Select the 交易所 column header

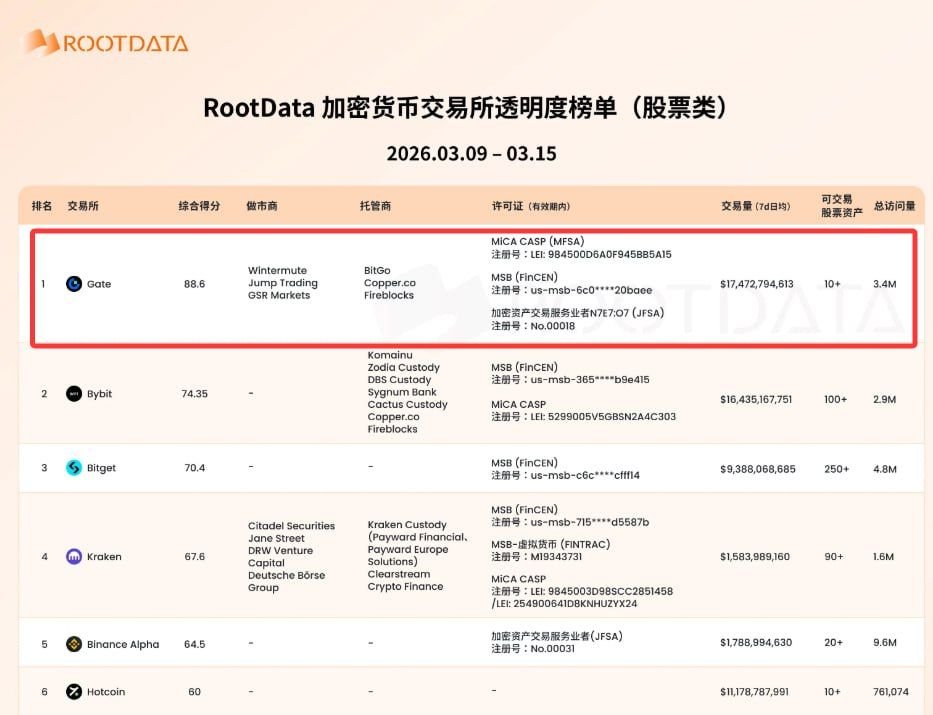tap(83, 206)
